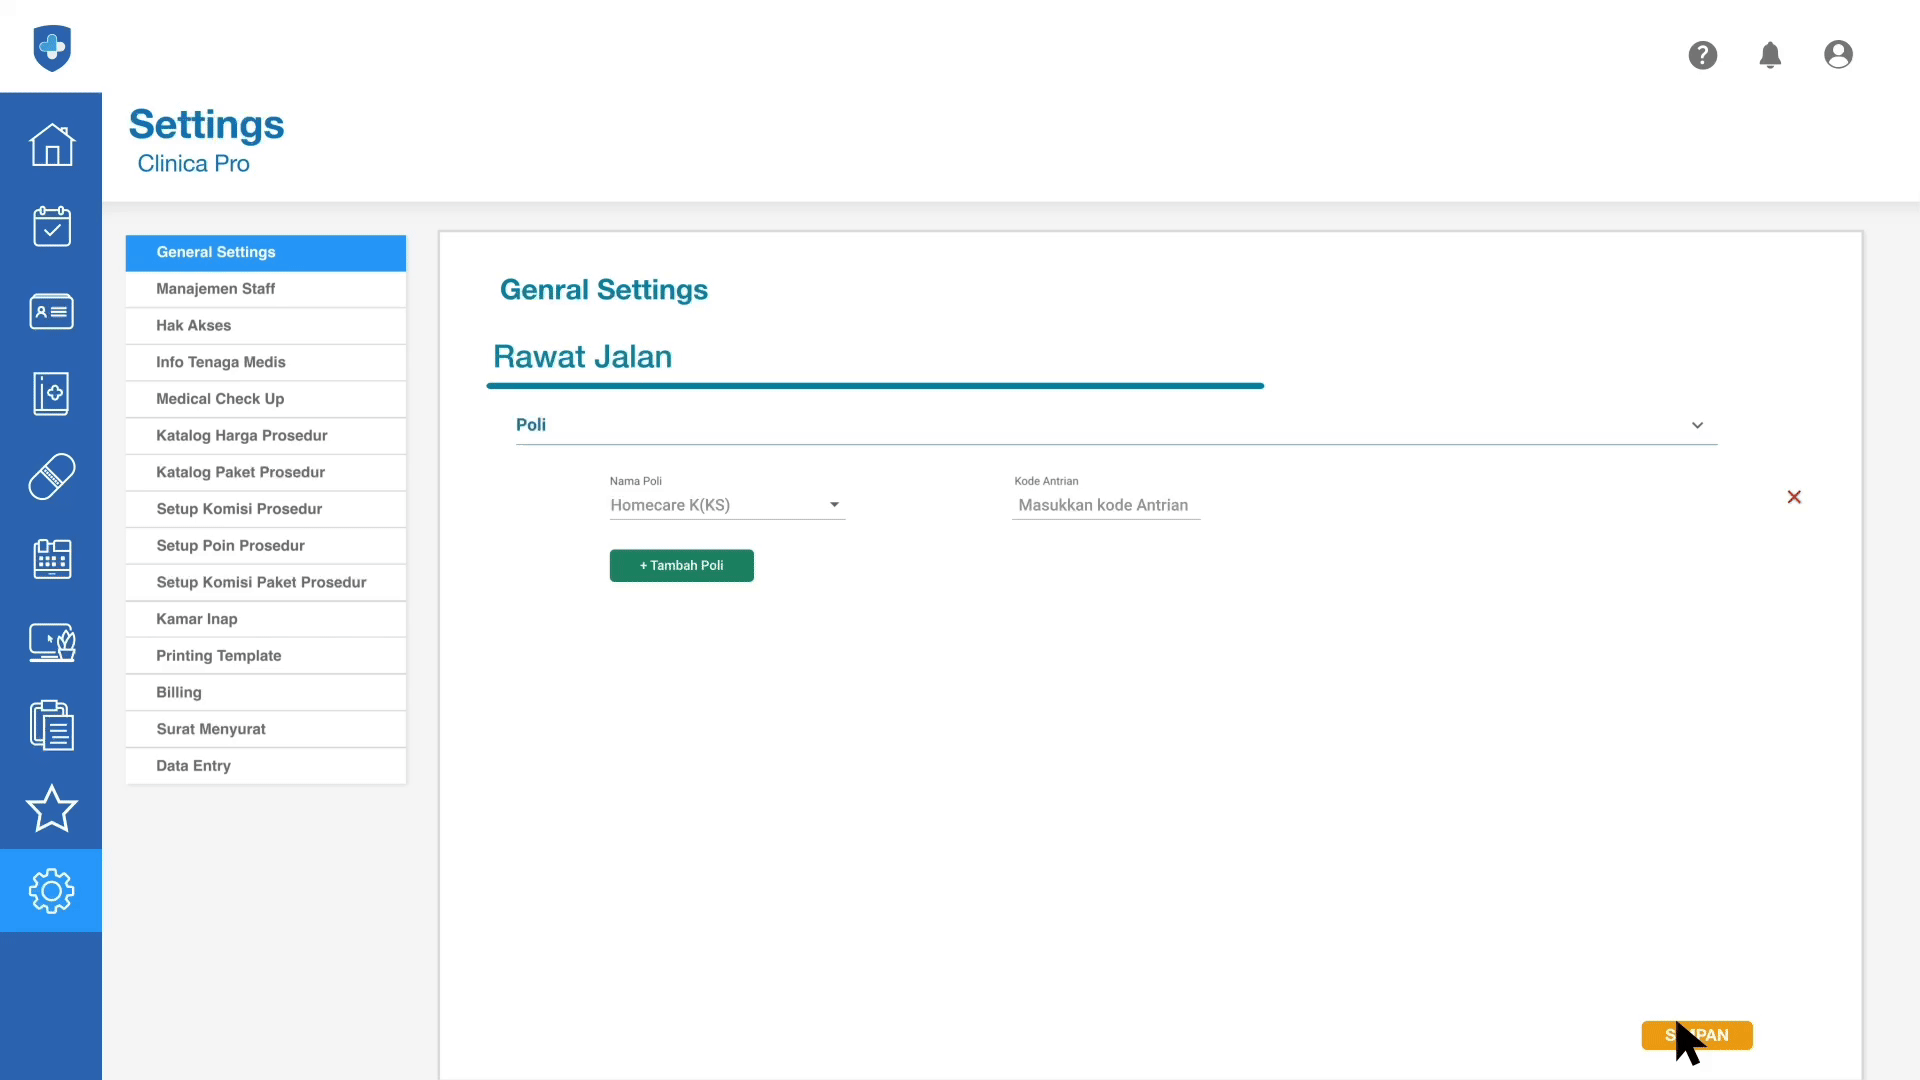Click the patient ID card icon

(51, 311)
